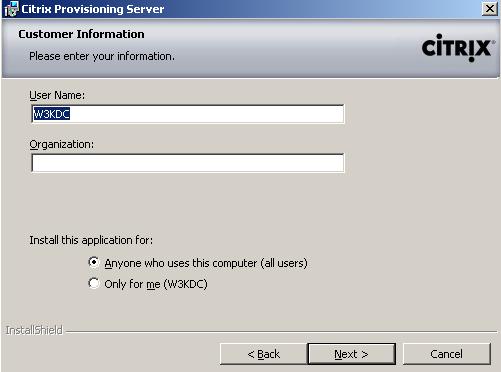
Task: Focus the Organization text field
Action: pos(188,163)
